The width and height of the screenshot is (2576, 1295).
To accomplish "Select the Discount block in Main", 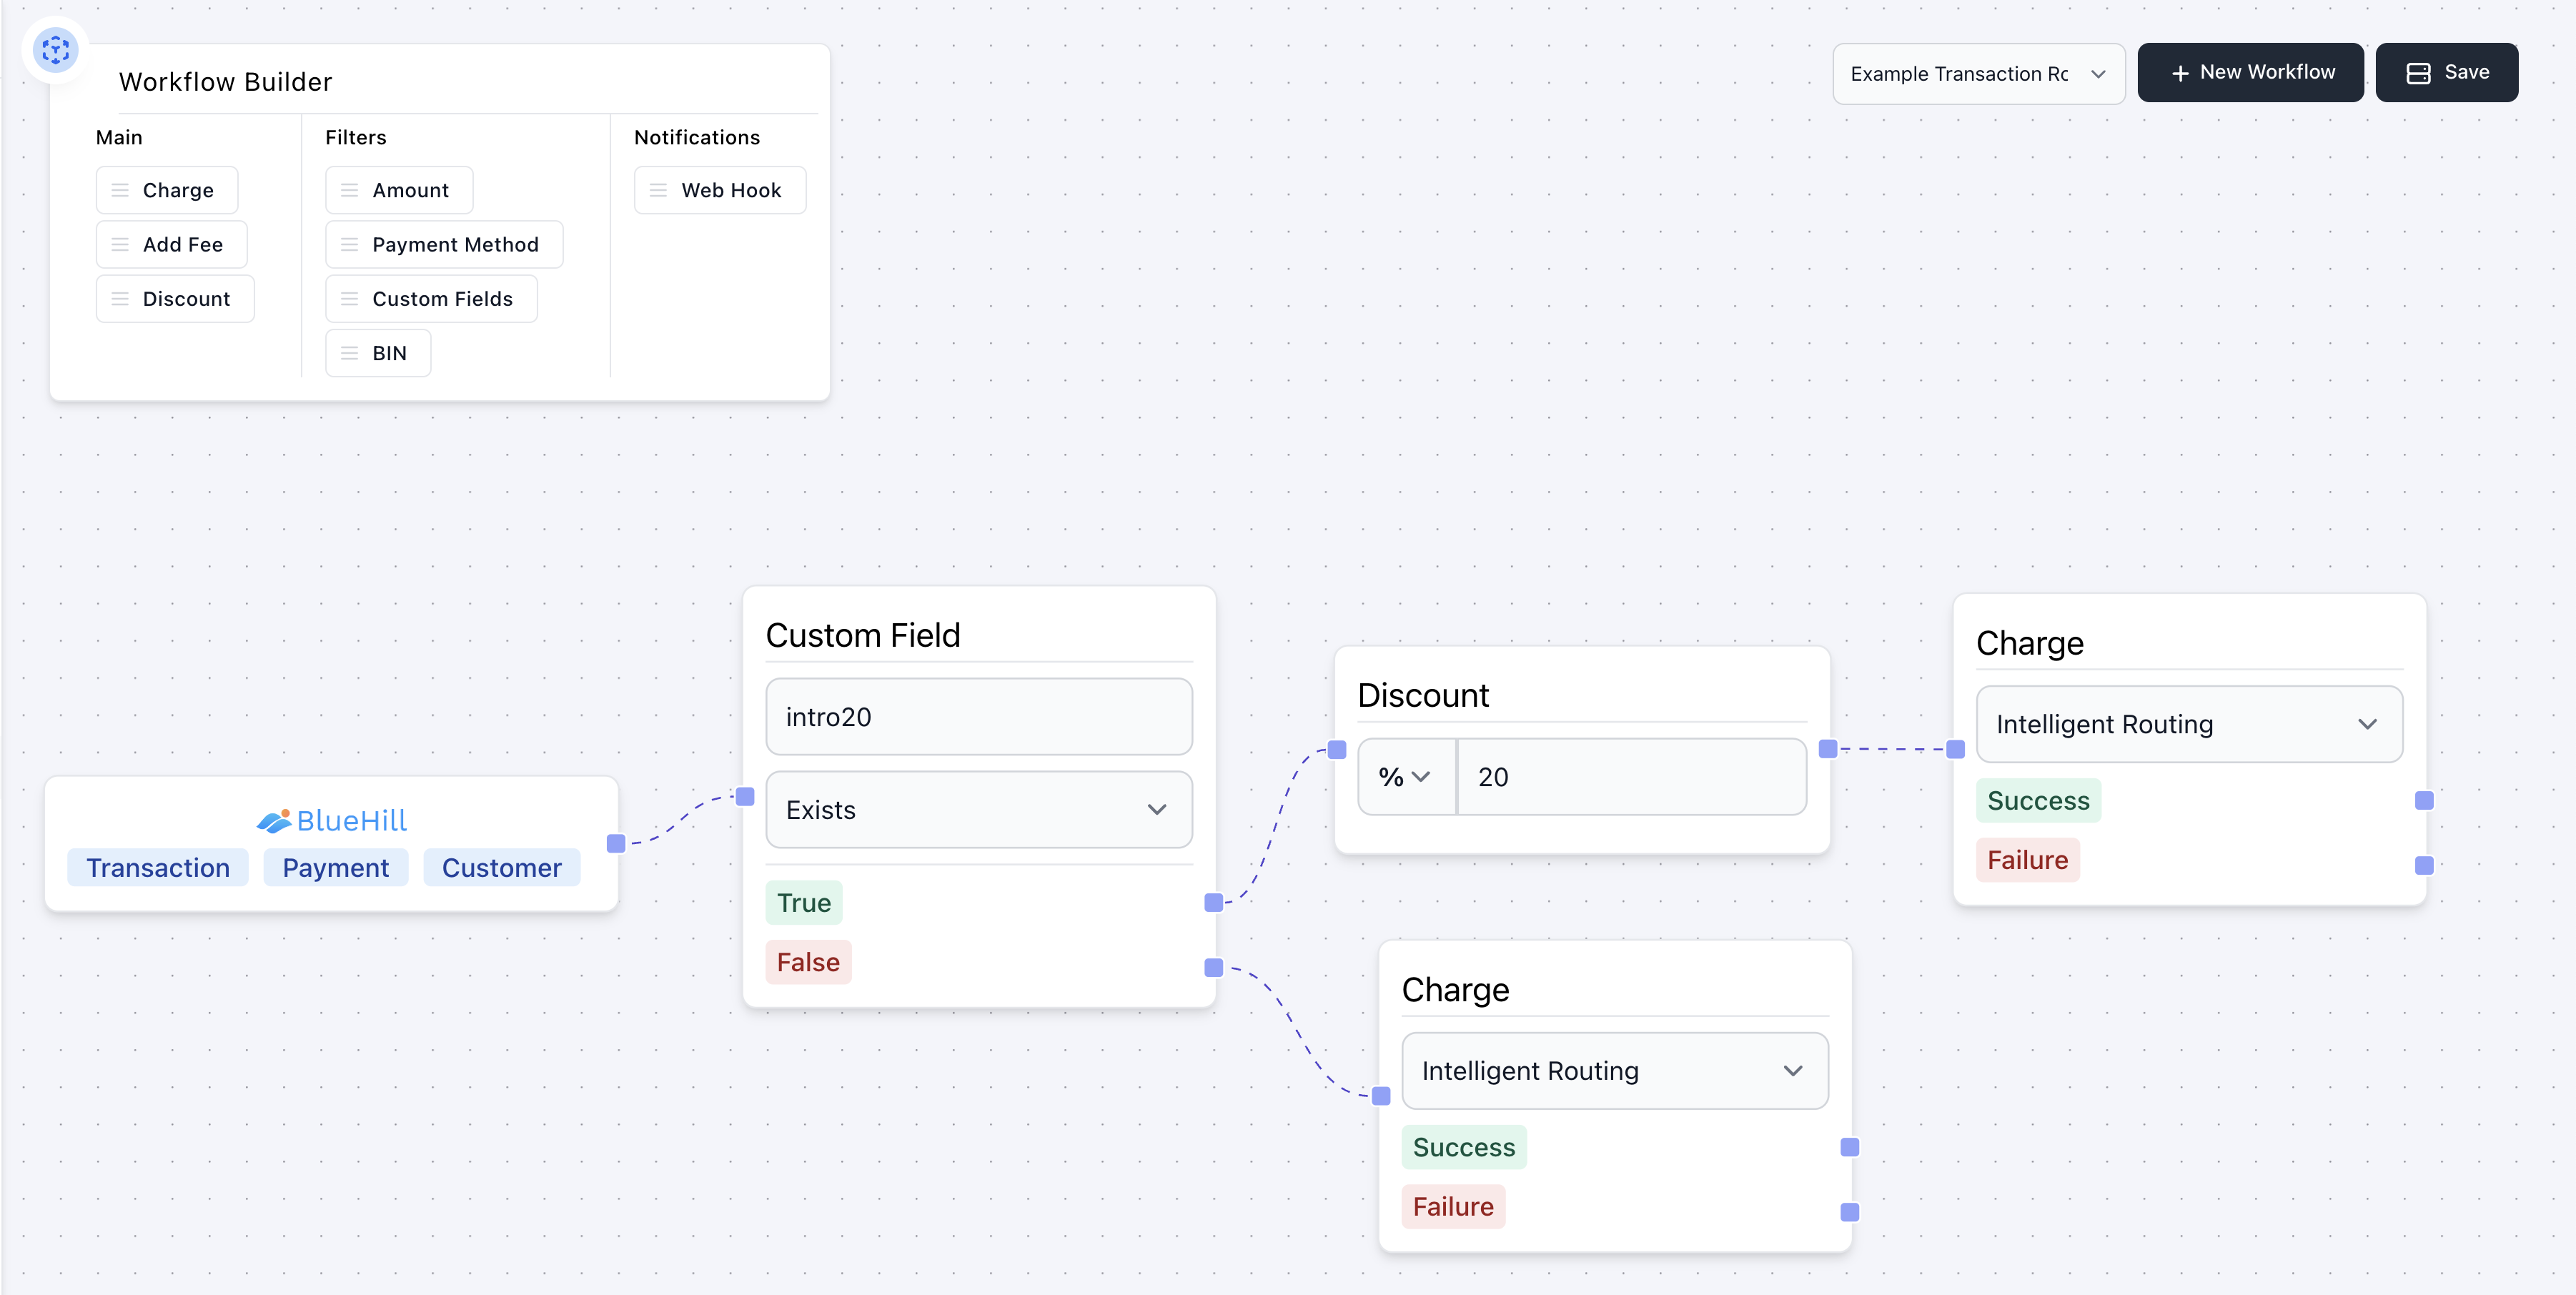I will (x=175, y=299).
